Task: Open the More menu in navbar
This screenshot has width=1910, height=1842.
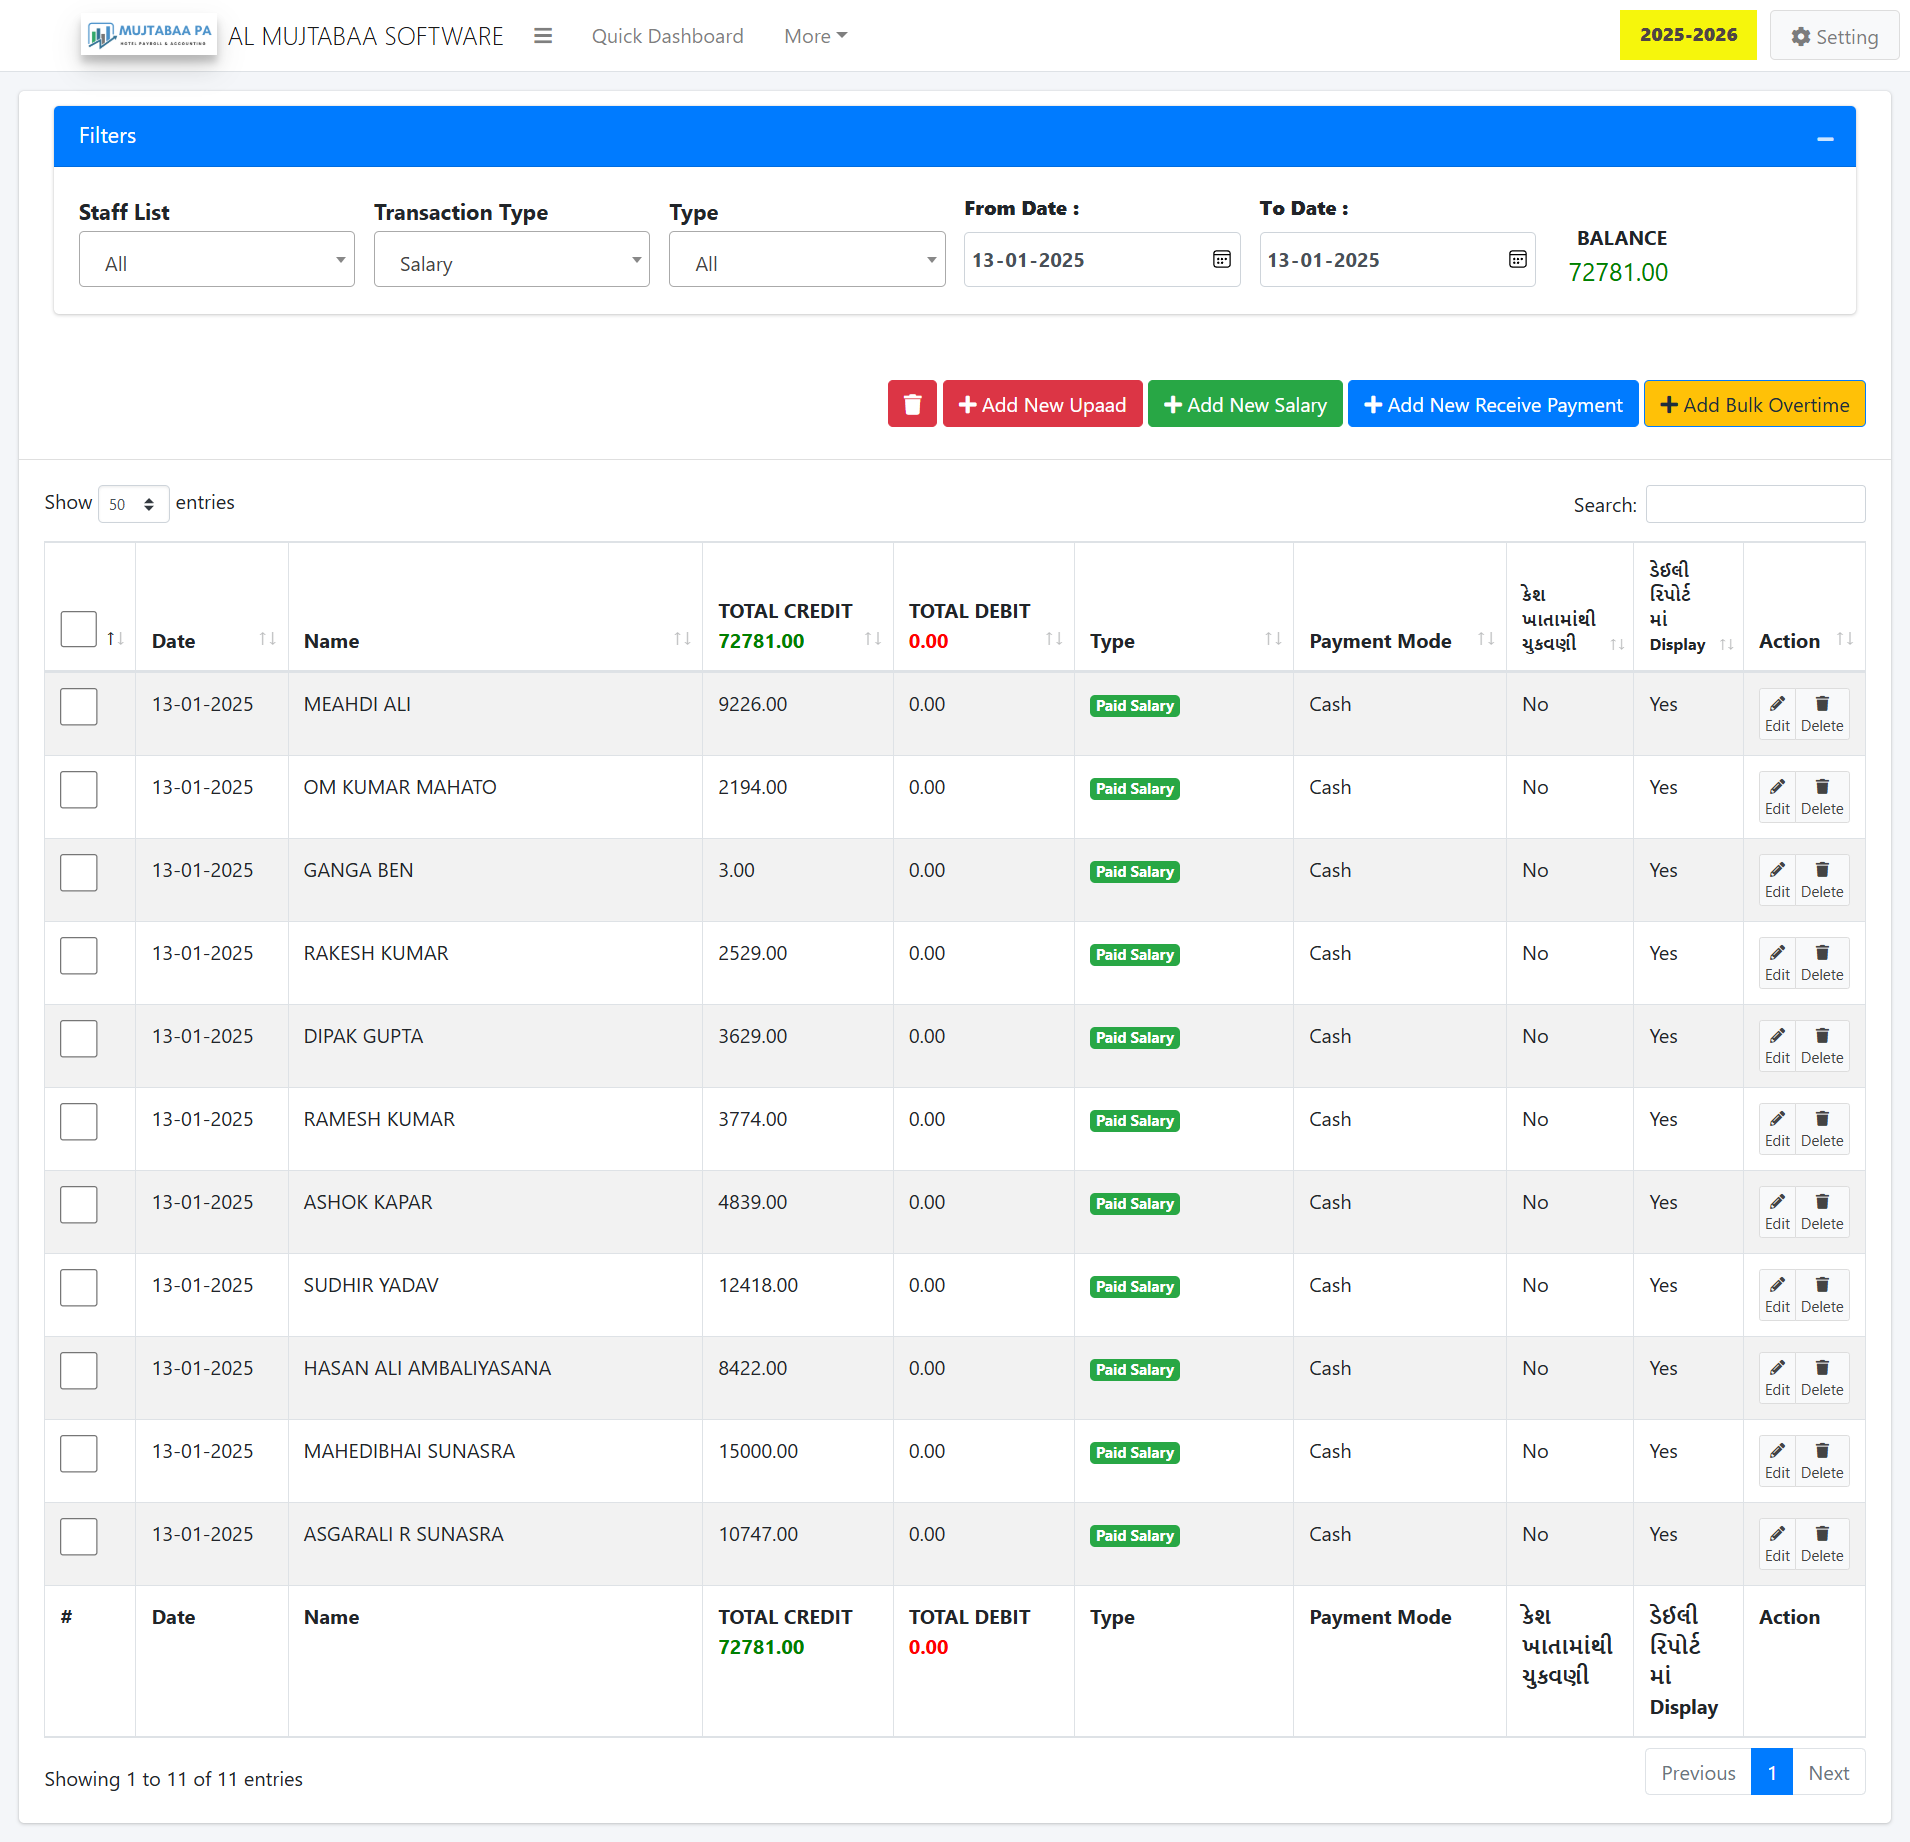Action: (814, 36)
